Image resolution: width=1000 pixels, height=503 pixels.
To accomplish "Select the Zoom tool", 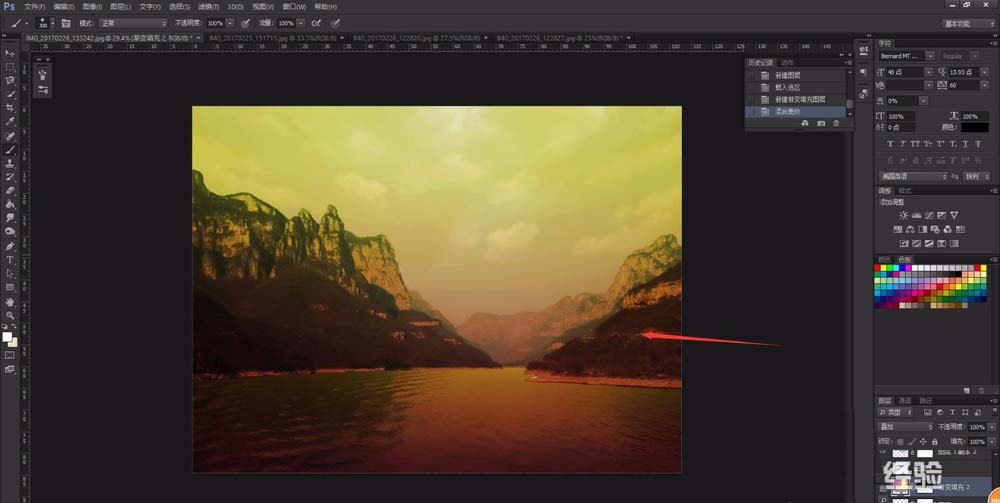I will coord(10,315).
